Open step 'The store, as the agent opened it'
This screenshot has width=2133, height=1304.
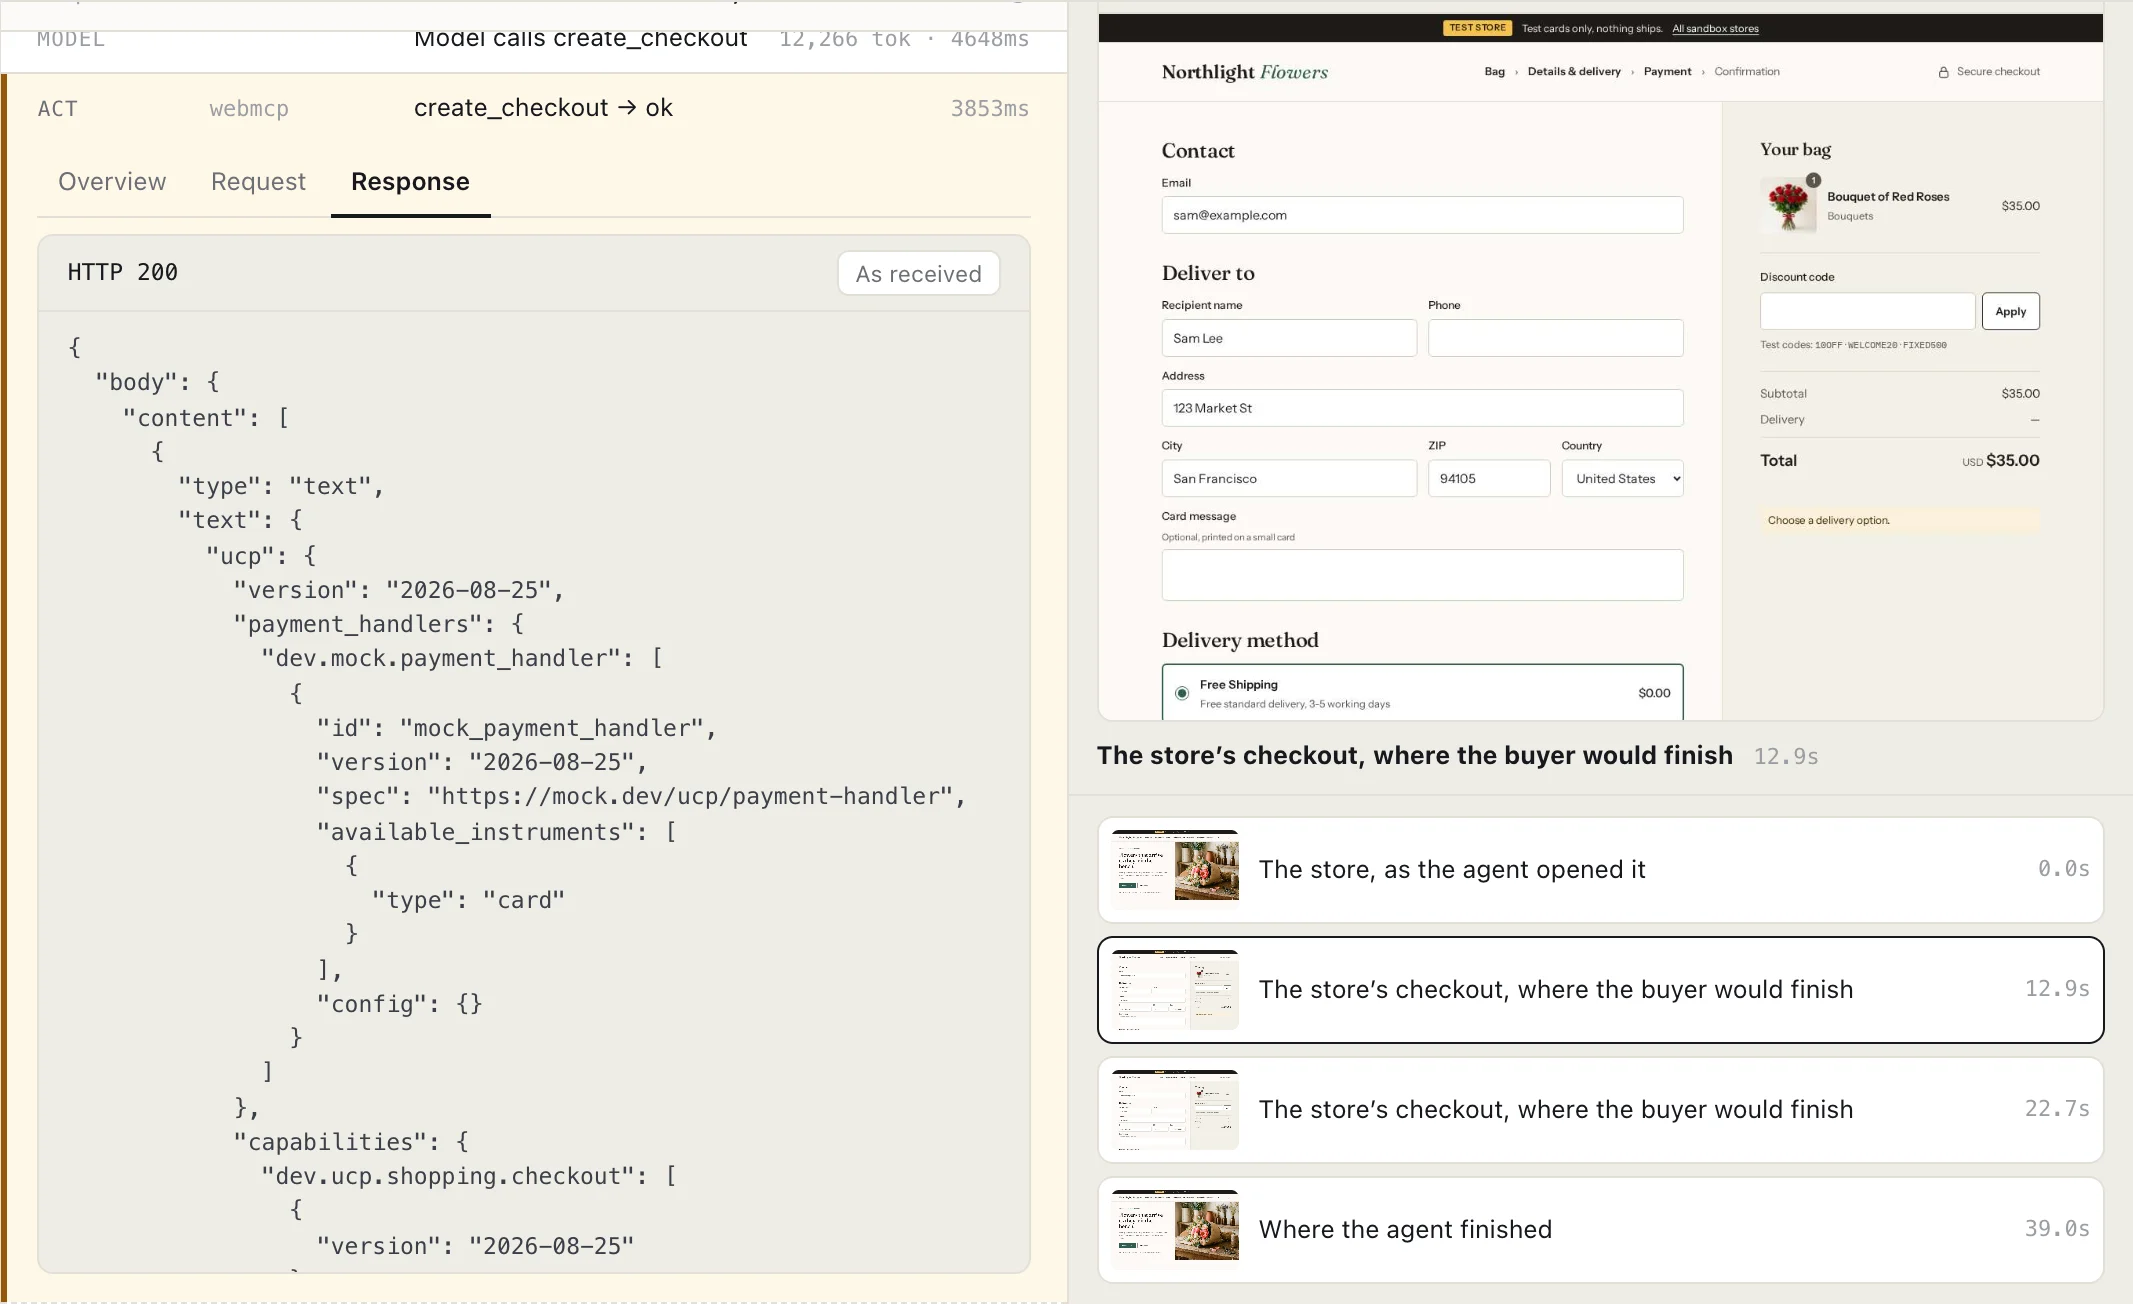[x=1600, y=870]
